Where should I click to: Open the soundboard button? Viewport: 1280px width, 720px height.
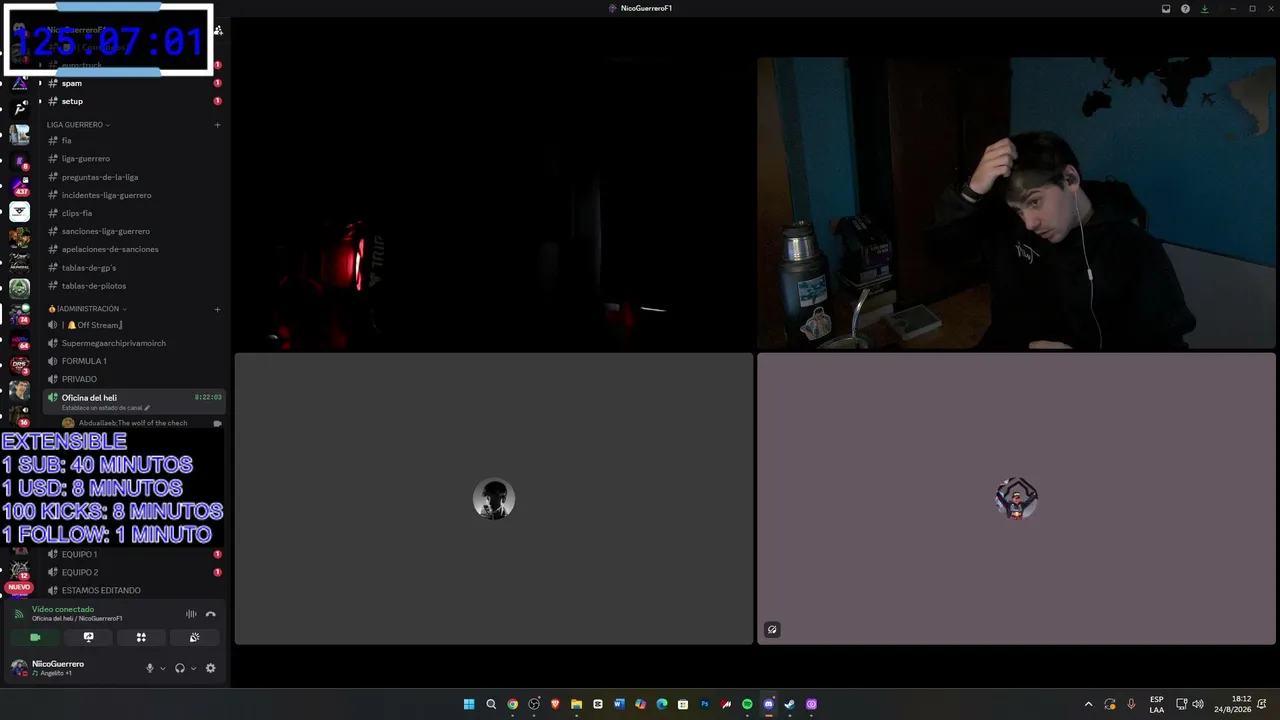[x=194, y=637]
